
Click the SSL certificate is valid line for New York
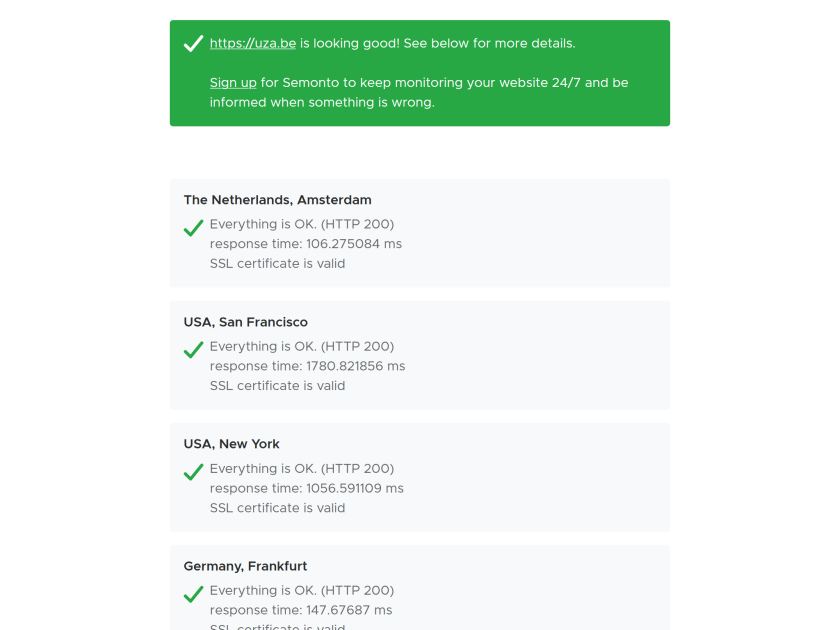coord(277,507)
